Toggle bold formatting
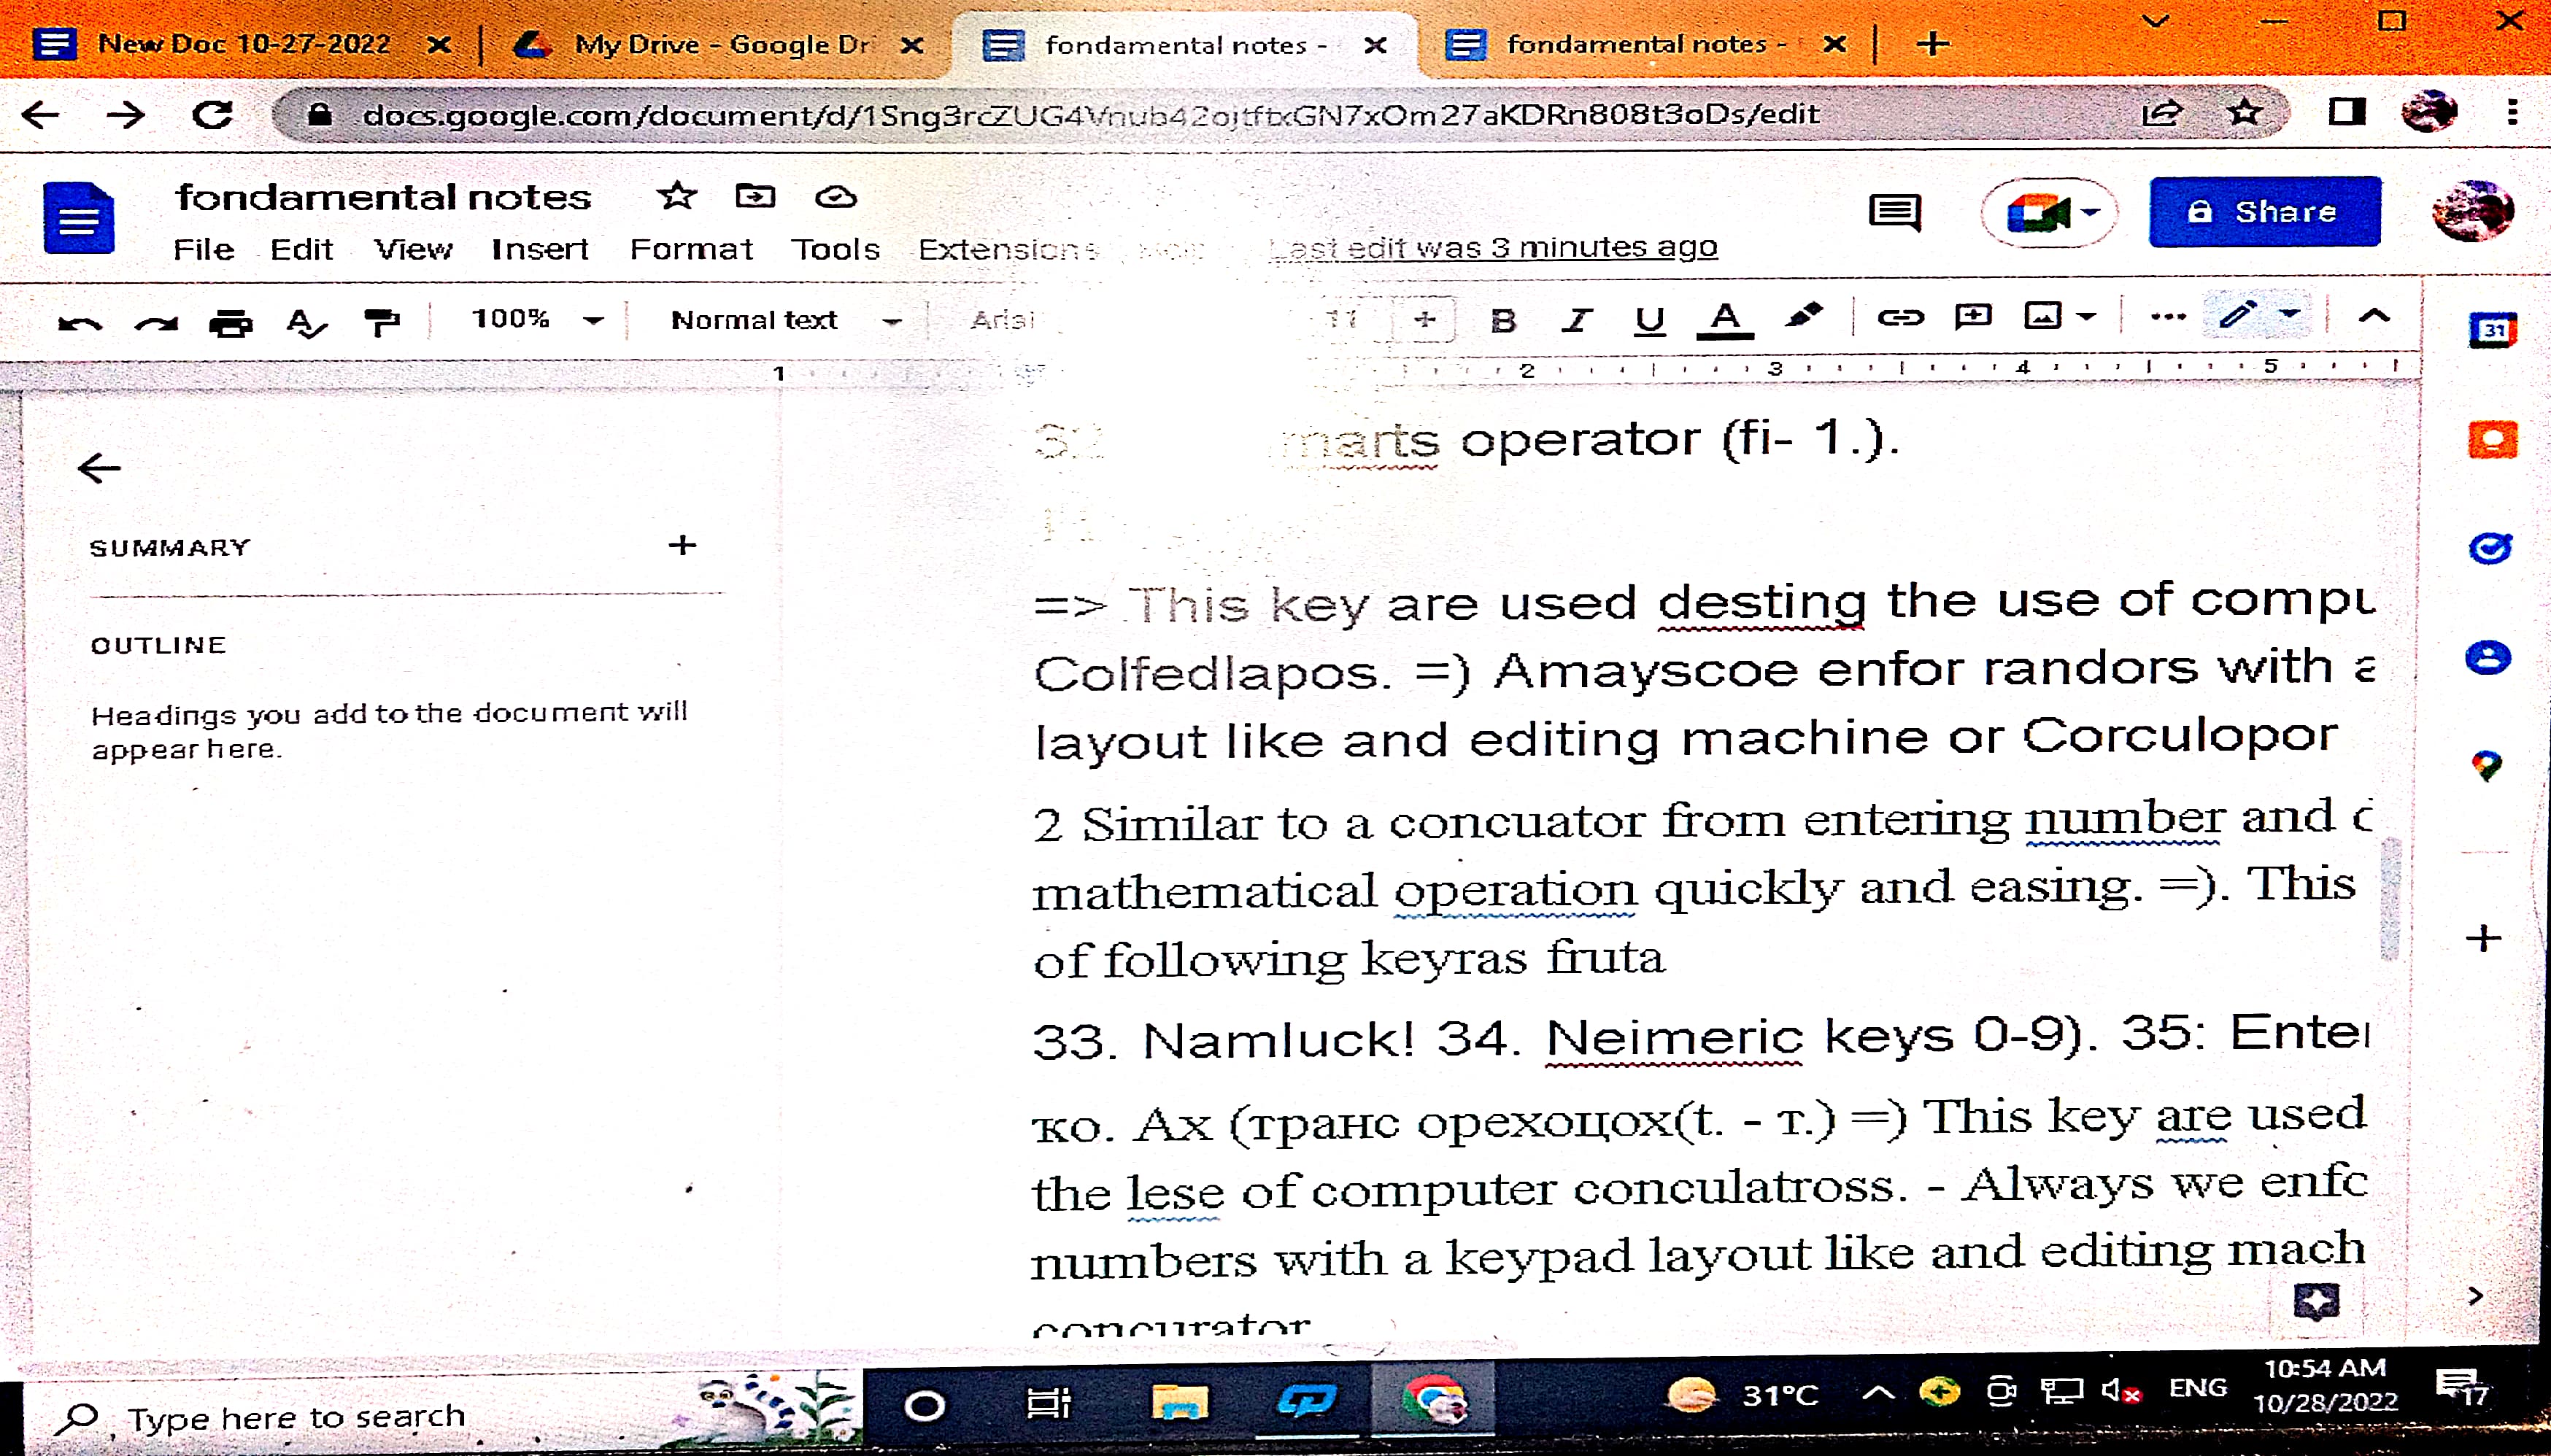 tap(1502, 320)
